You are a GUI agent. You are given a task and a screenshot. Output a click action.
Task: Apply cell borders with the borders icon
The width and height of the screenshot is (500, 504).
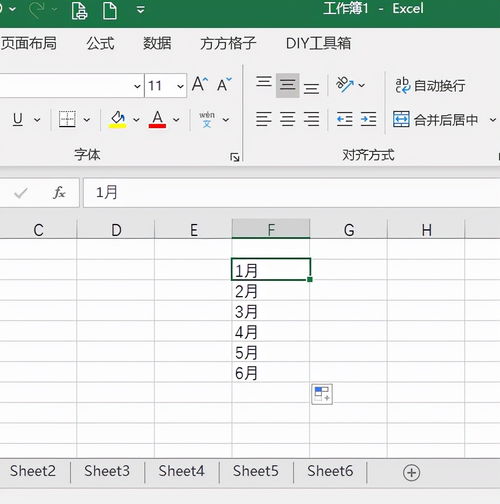point(67,119)
